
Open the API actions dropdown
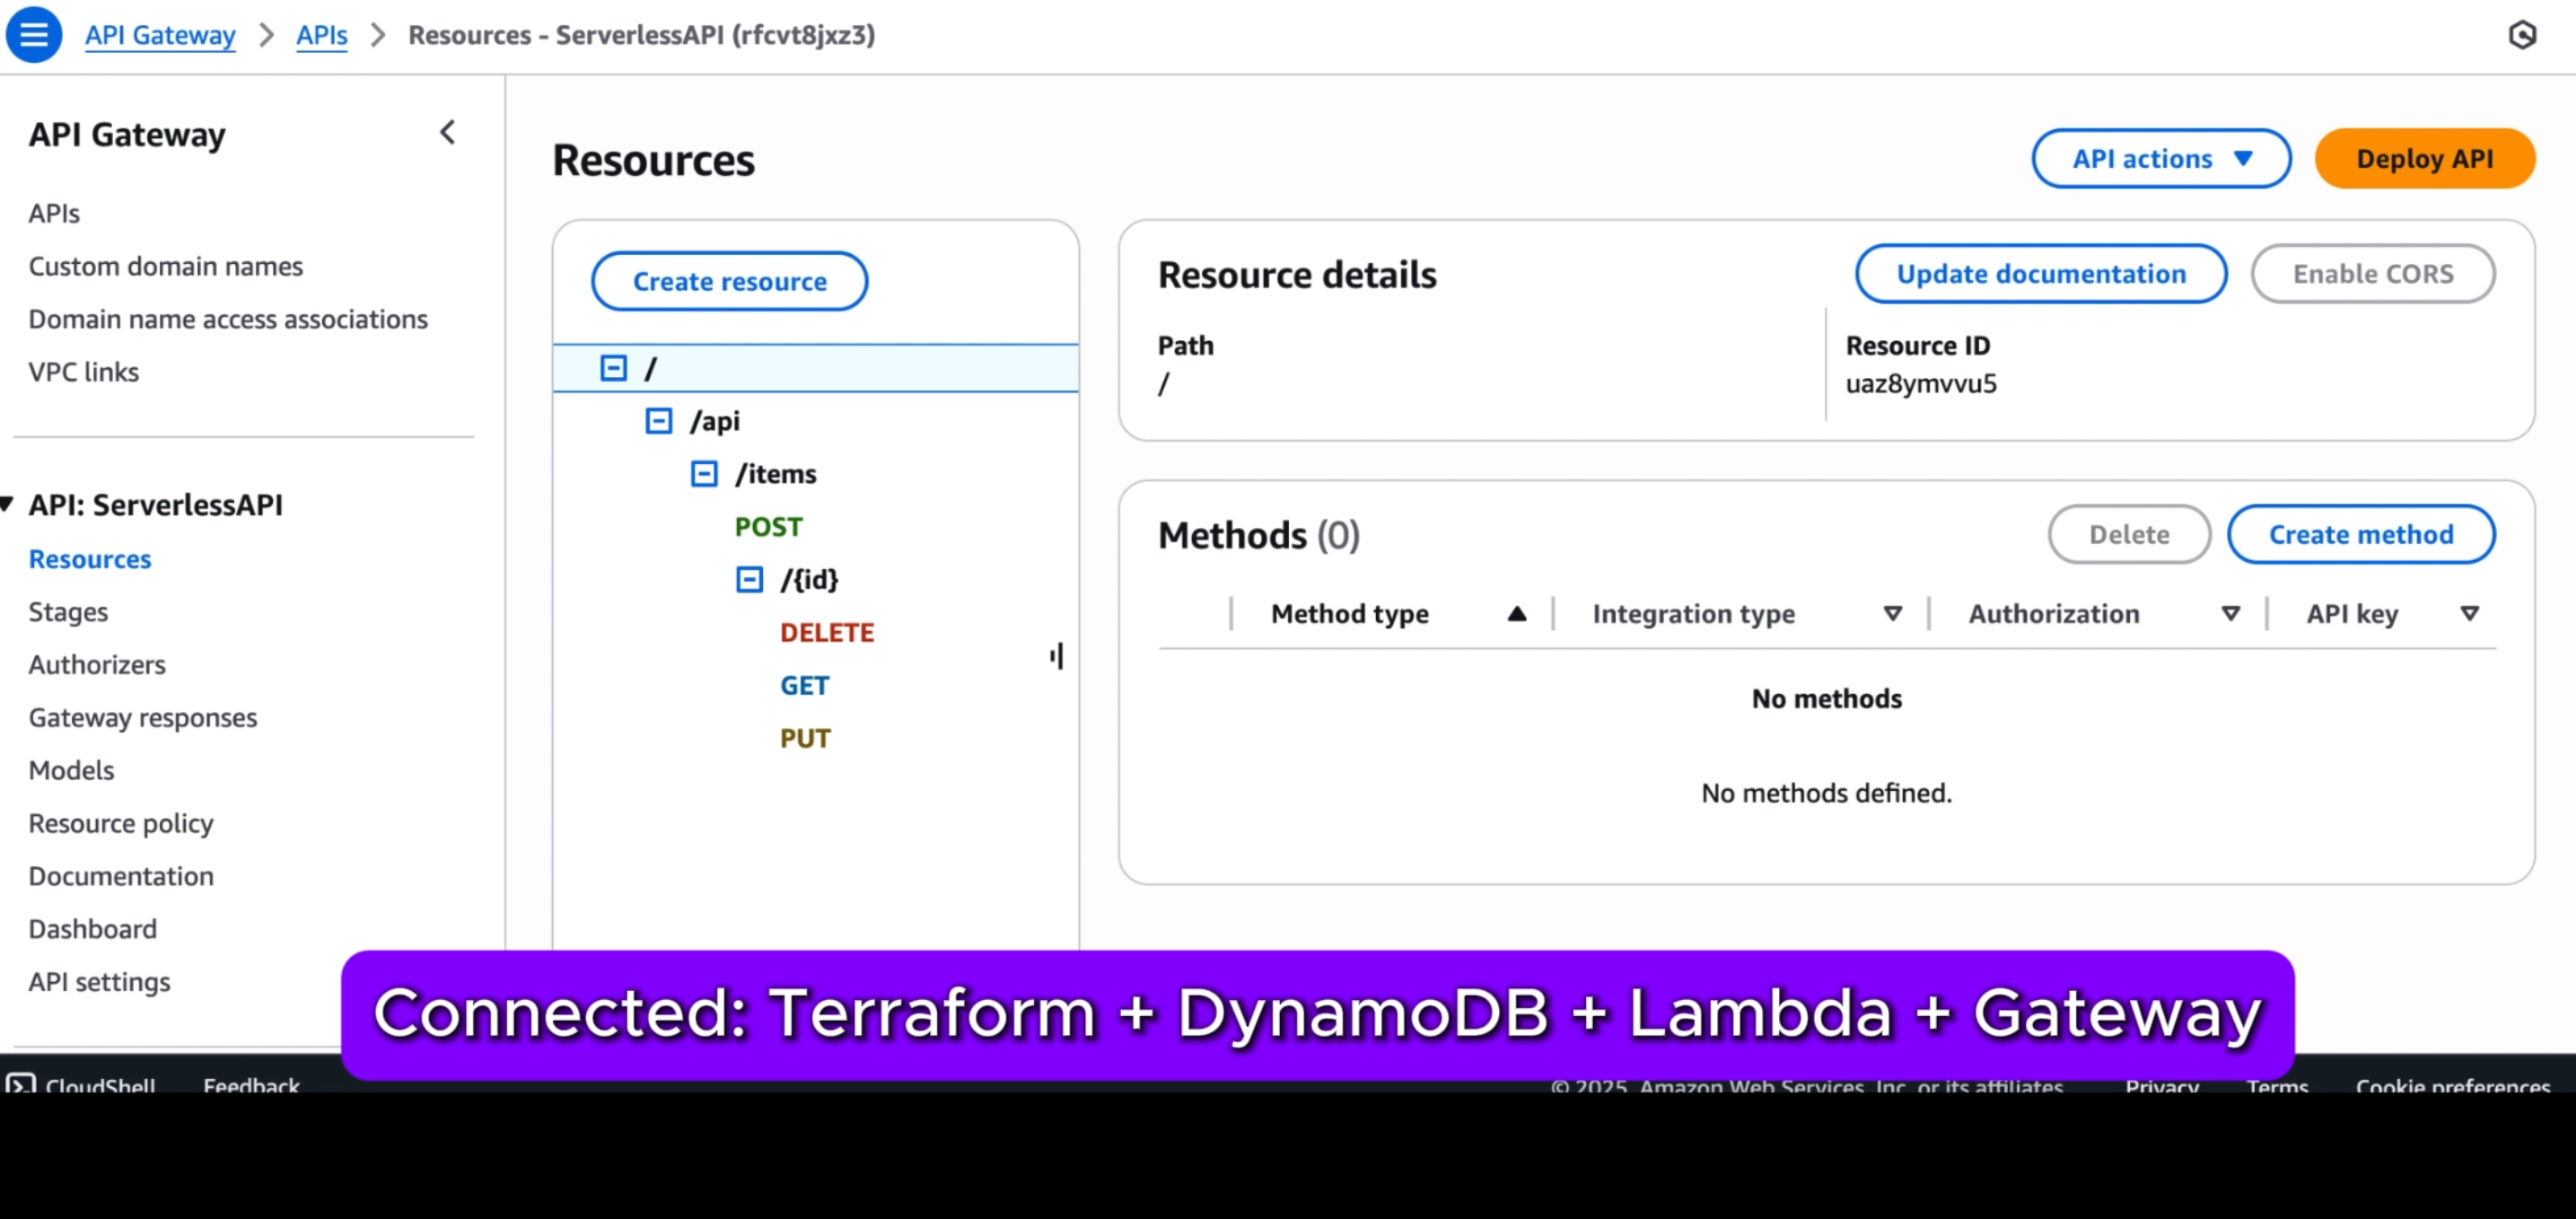pos(2161,158)
